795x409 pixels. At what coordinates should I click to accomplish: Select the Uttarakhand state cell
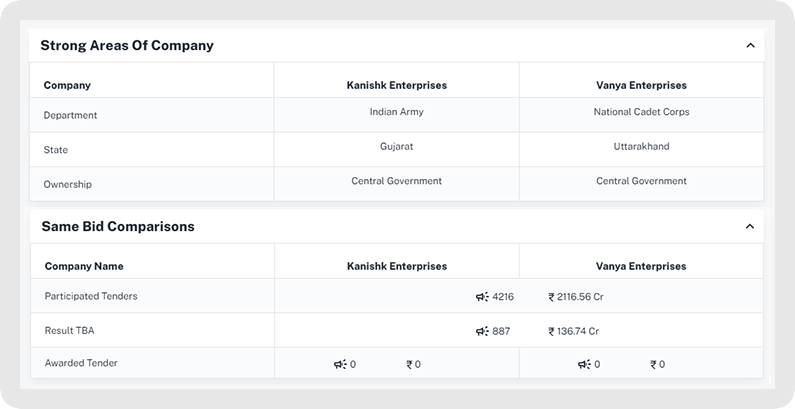641,146
